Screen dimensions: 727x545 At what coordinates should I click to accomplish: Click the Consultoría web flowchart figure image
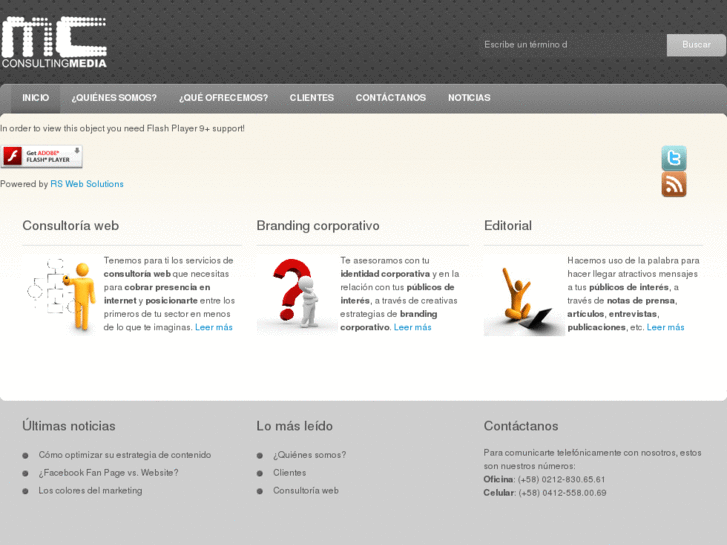[x=62, y=295]
